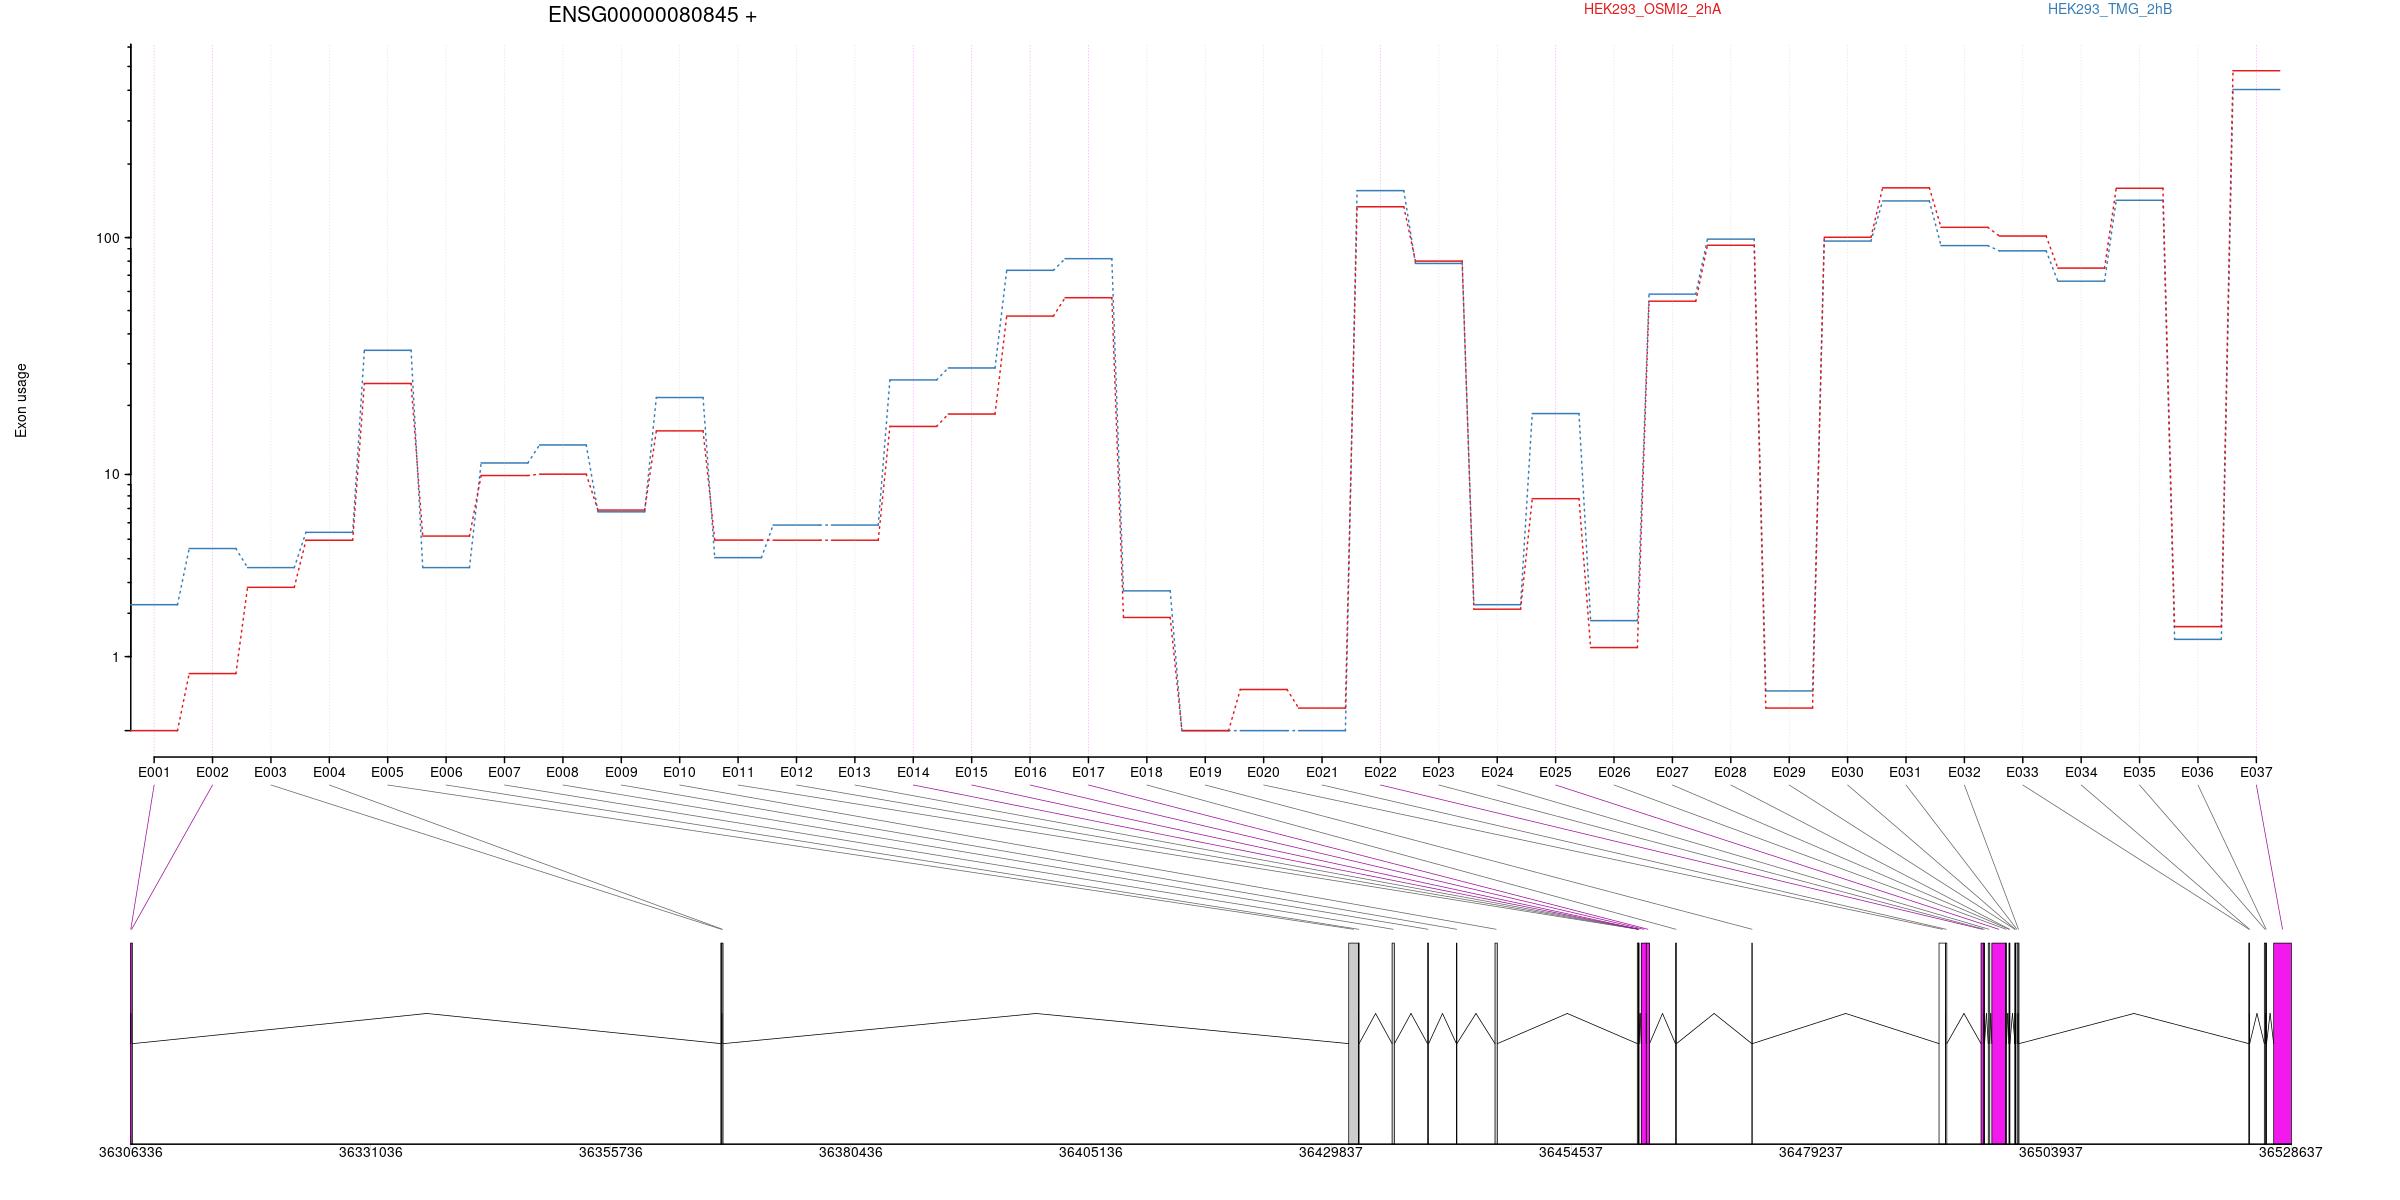Click exon label E014
Image resolution: width=2400 pixels, height=1200 pixels.
(913, 772)
